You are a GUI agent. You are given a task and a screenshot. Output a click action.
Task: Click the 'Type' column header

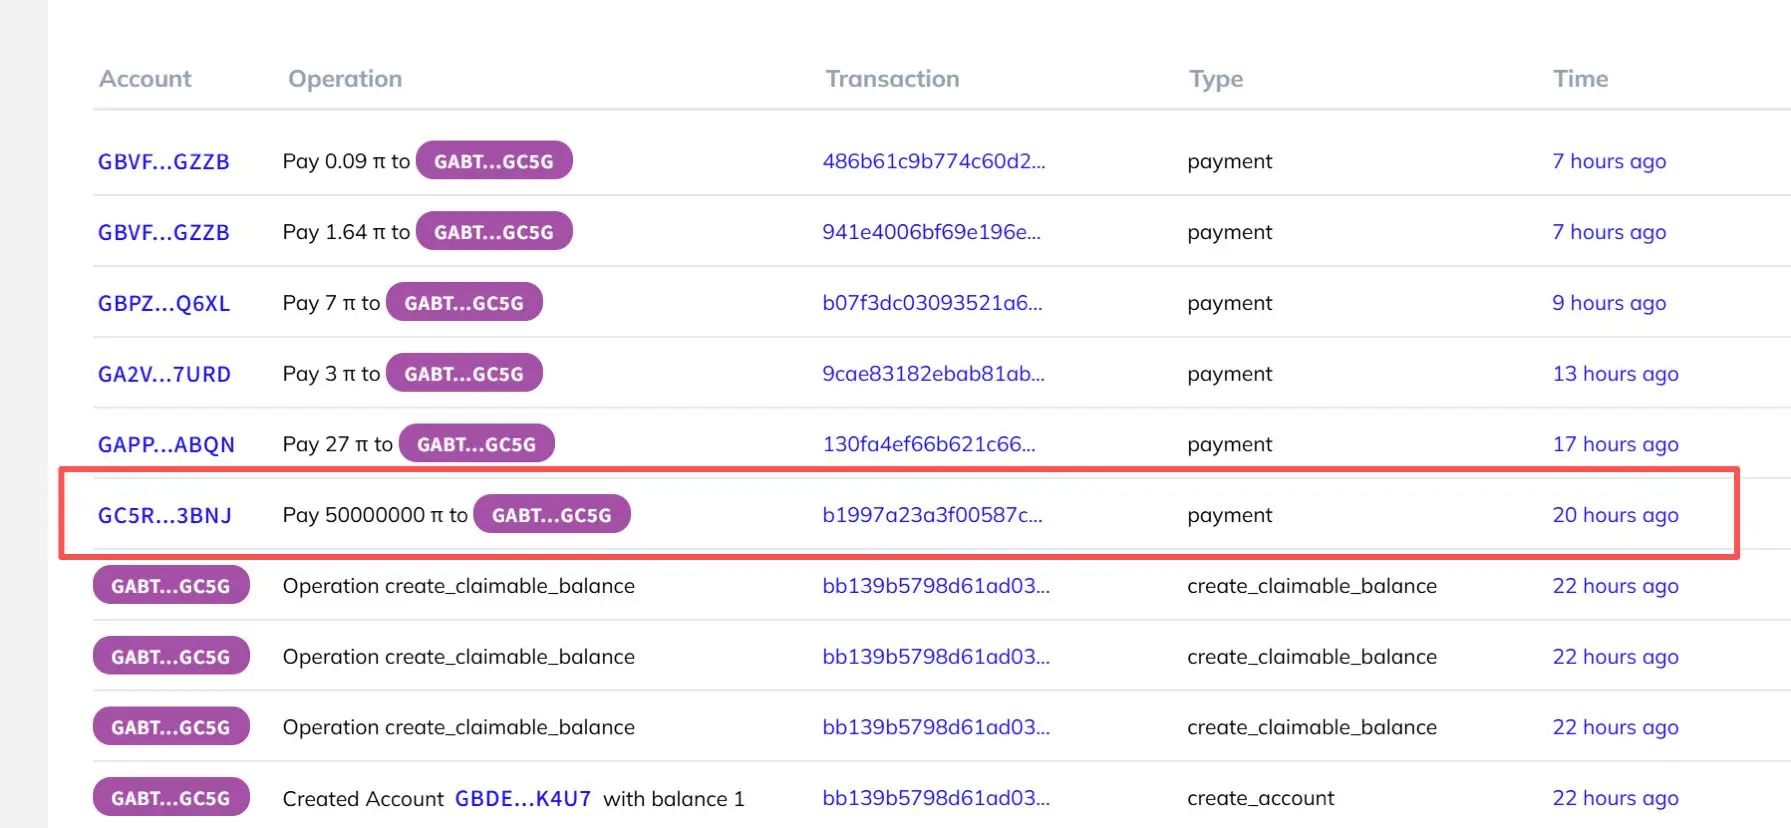point(1216,79)
